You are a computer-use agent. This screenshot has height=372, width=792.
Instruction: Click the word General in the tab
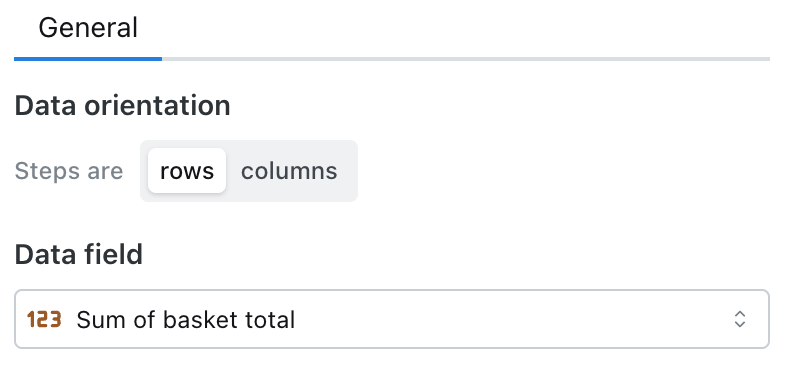pyautogui.click(x=88, y=27)
